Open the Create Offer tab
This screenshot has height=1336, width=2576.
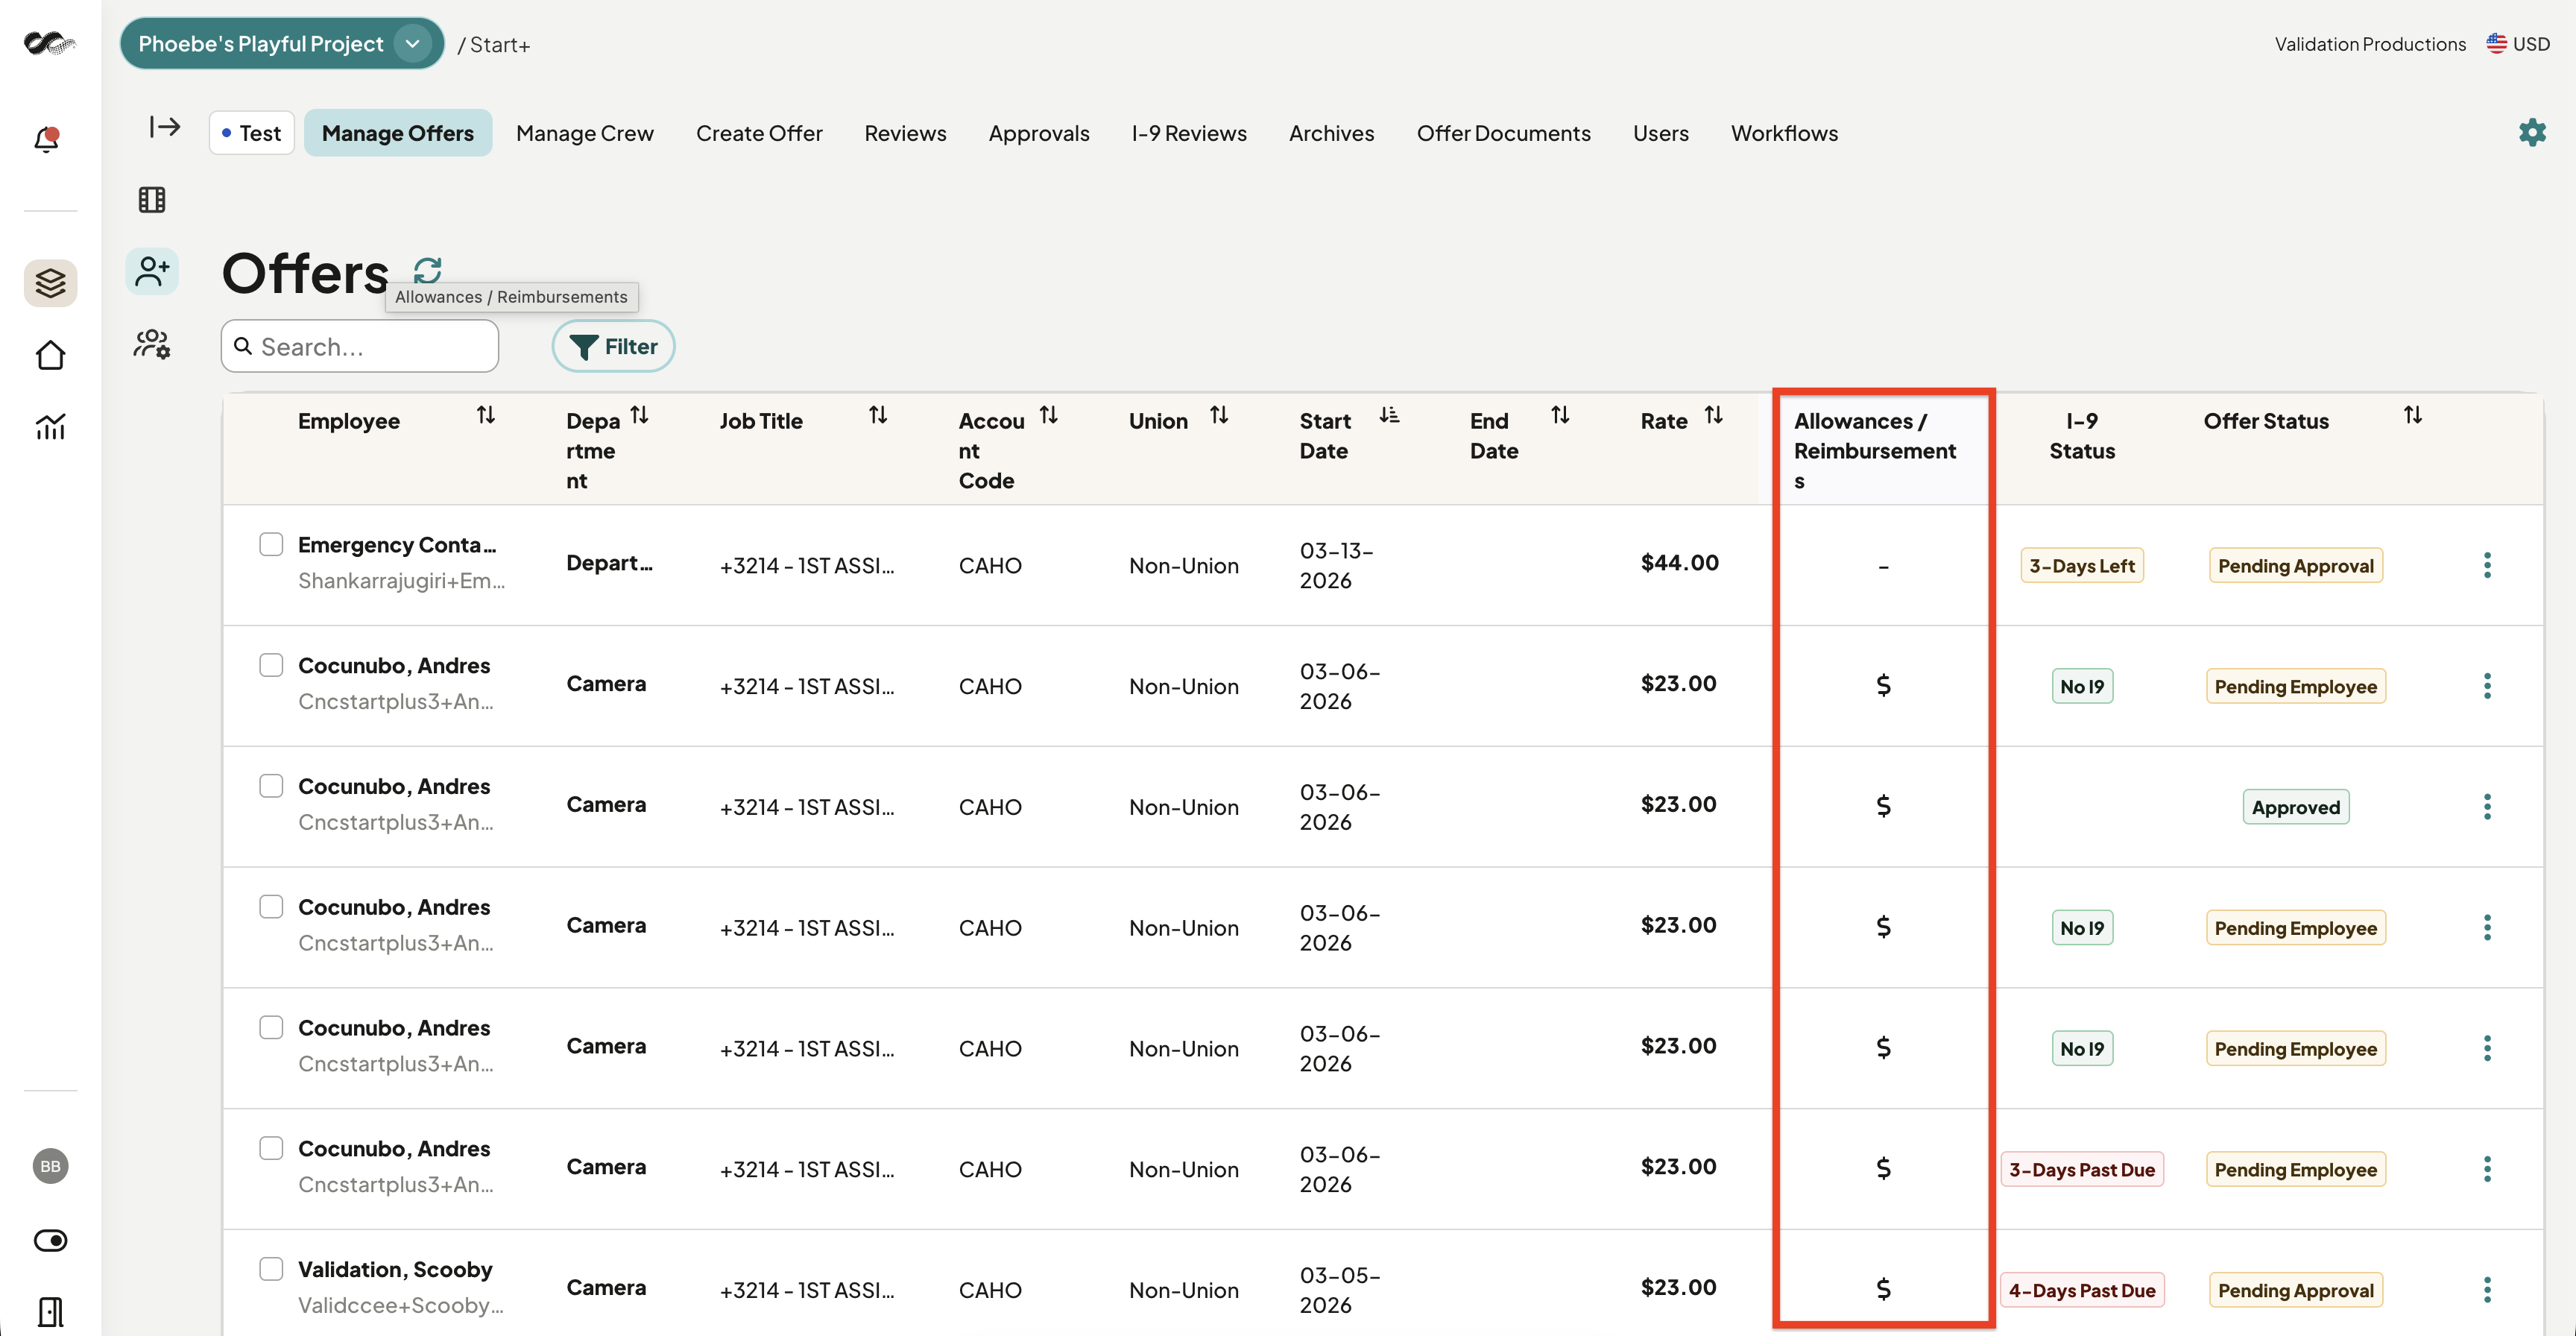pos(759,133)
